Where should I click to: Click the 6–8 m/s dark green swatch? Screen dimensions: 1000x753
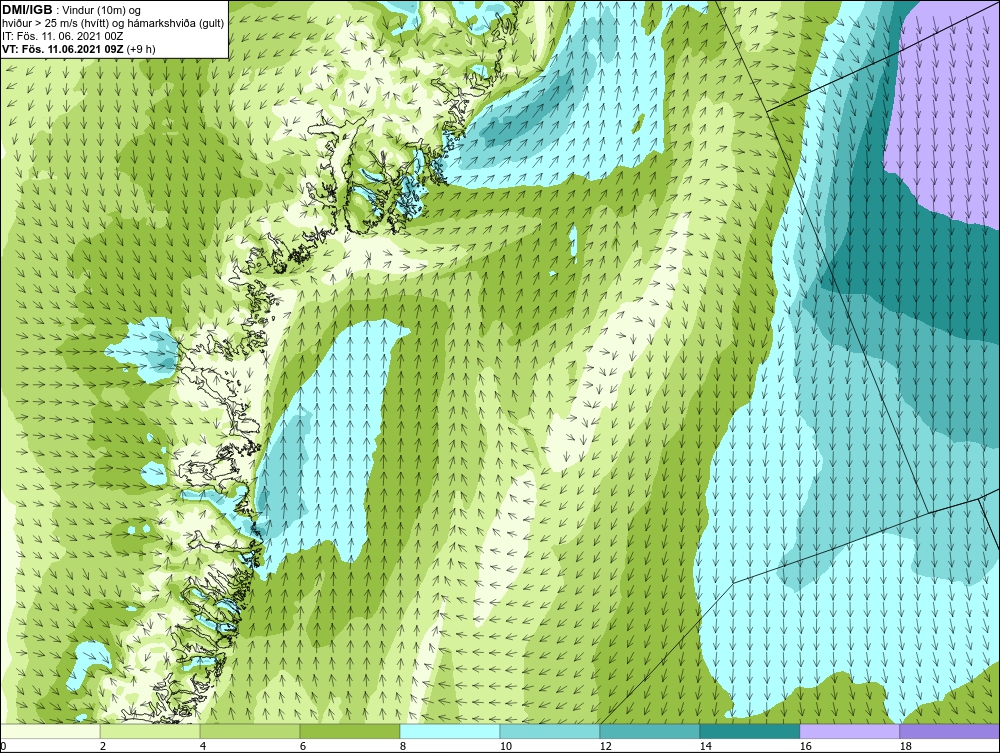tap(350, 731)
